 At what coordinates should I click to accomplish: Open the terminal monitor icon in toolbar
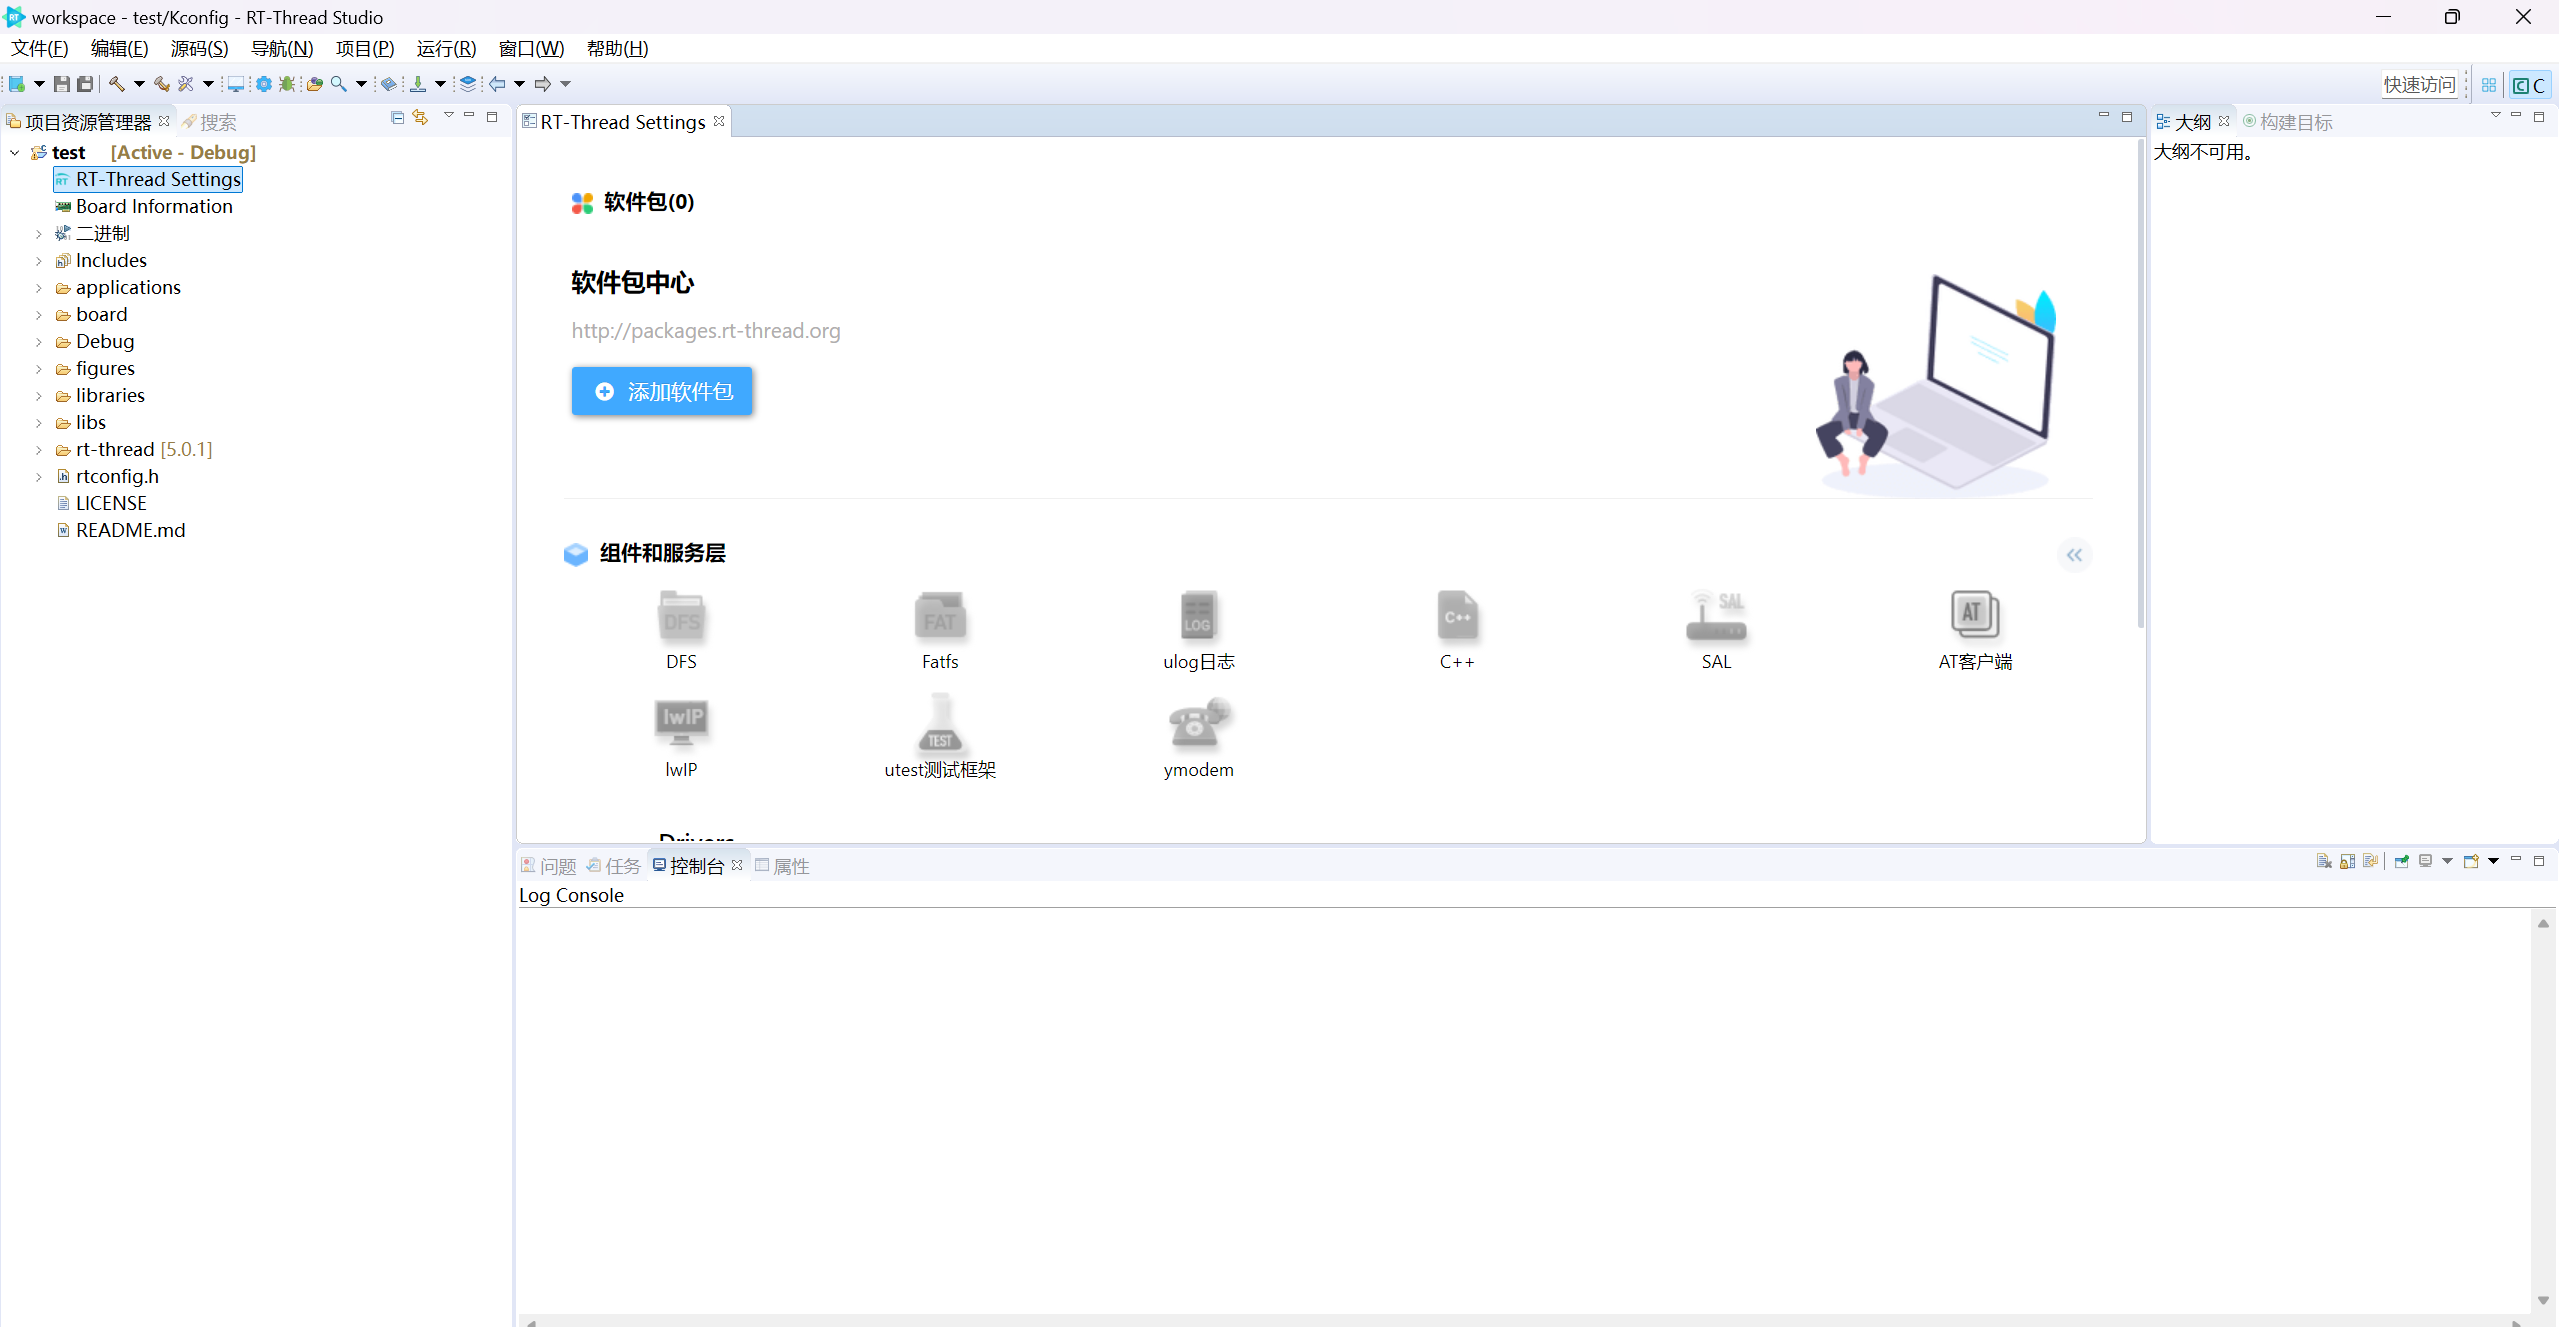click(236, 84)
